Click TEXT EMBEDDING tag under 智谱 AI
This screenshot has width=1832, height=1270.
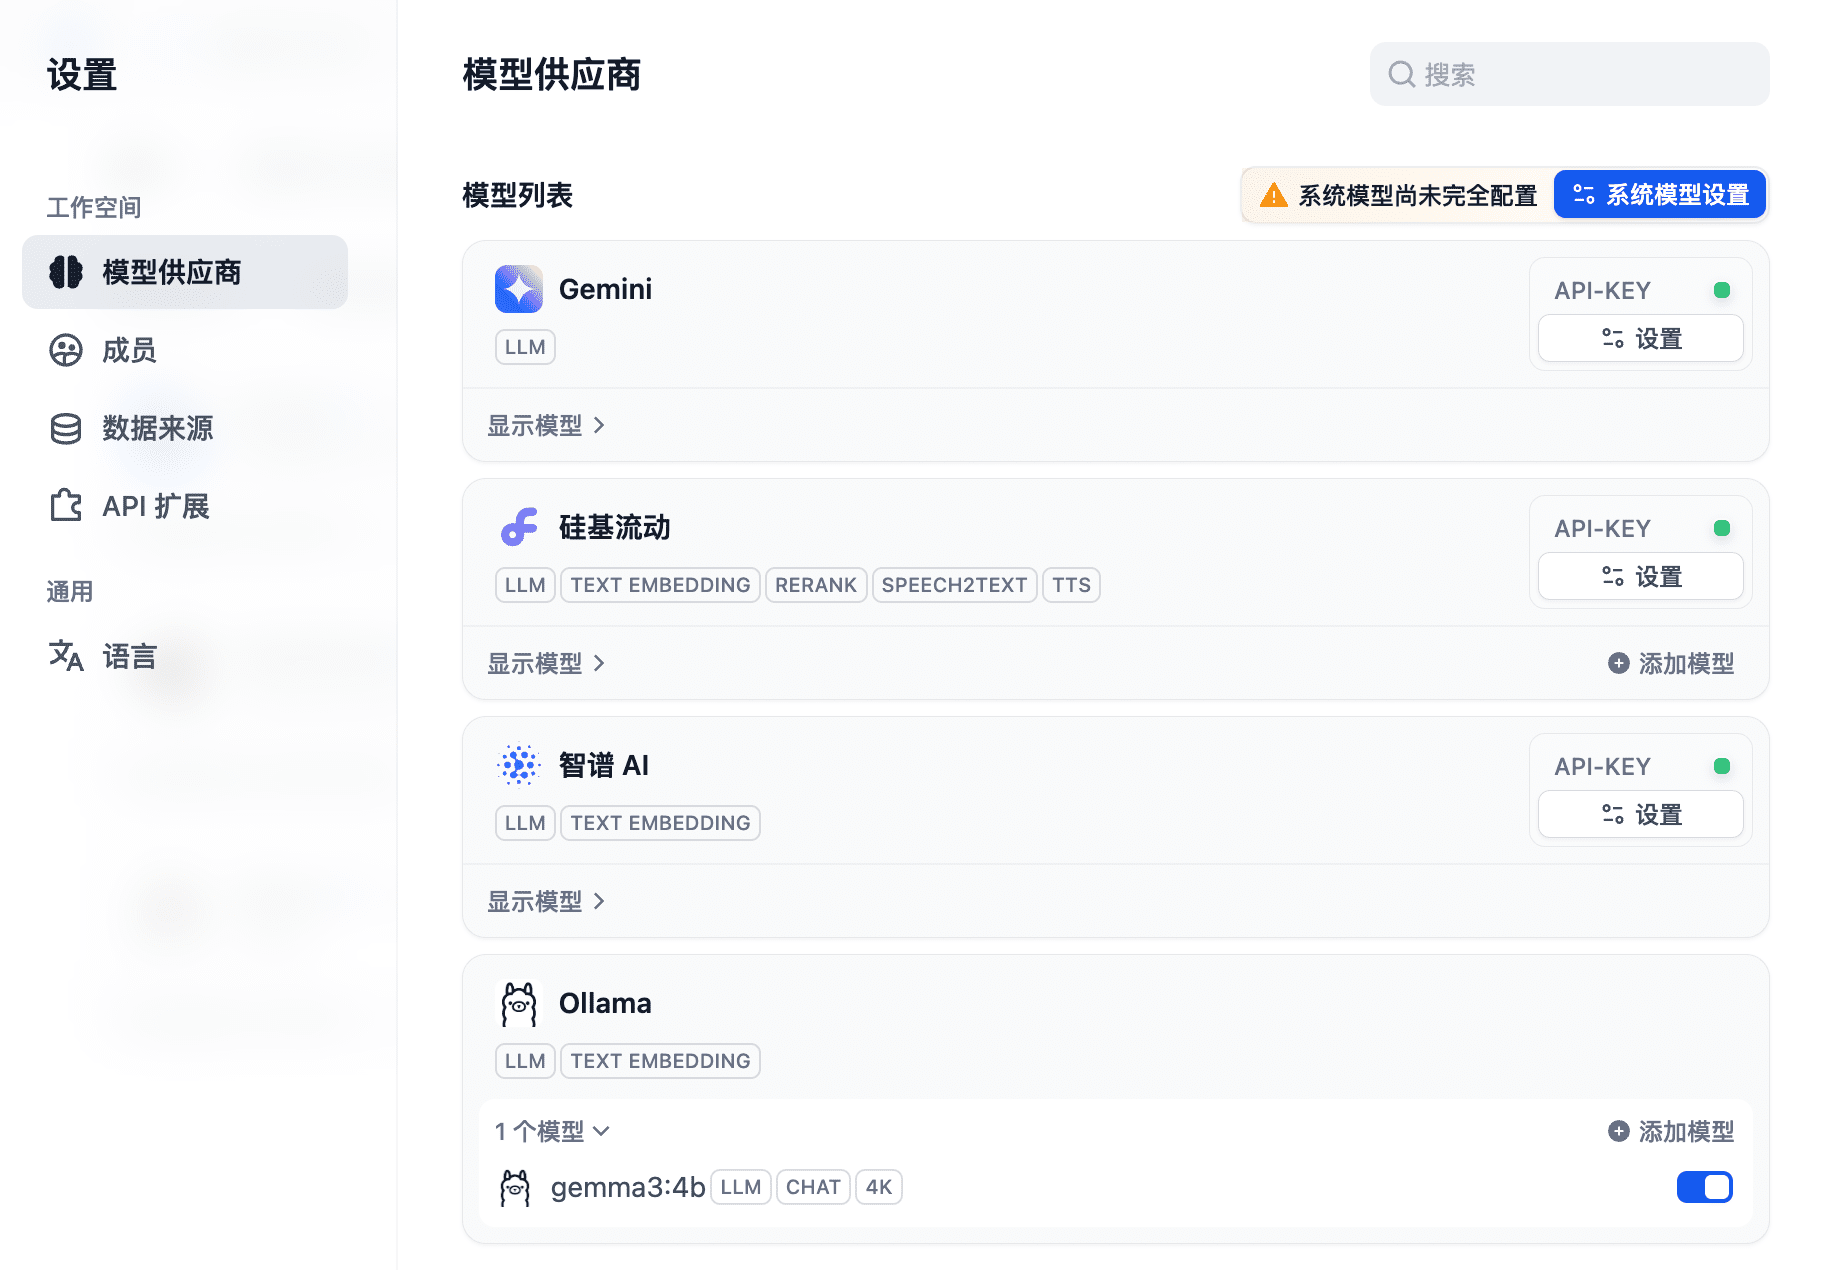coord(660,823)
